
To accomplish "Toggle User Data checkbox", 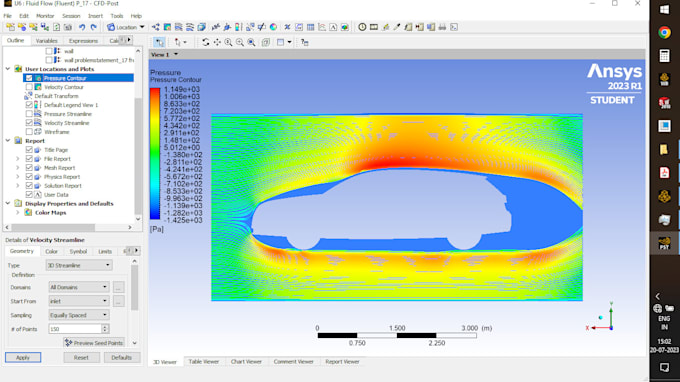I will [x=29, y=195].
